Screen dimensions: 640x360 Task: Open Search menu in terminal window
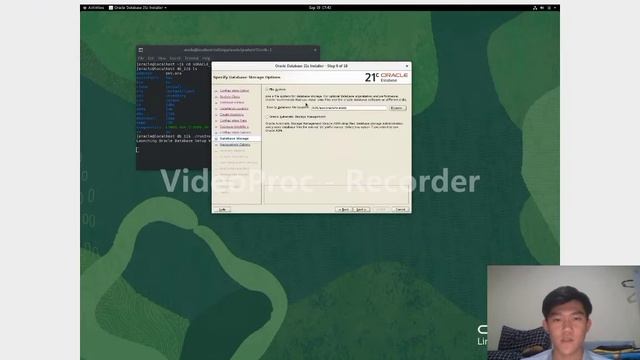175,58
